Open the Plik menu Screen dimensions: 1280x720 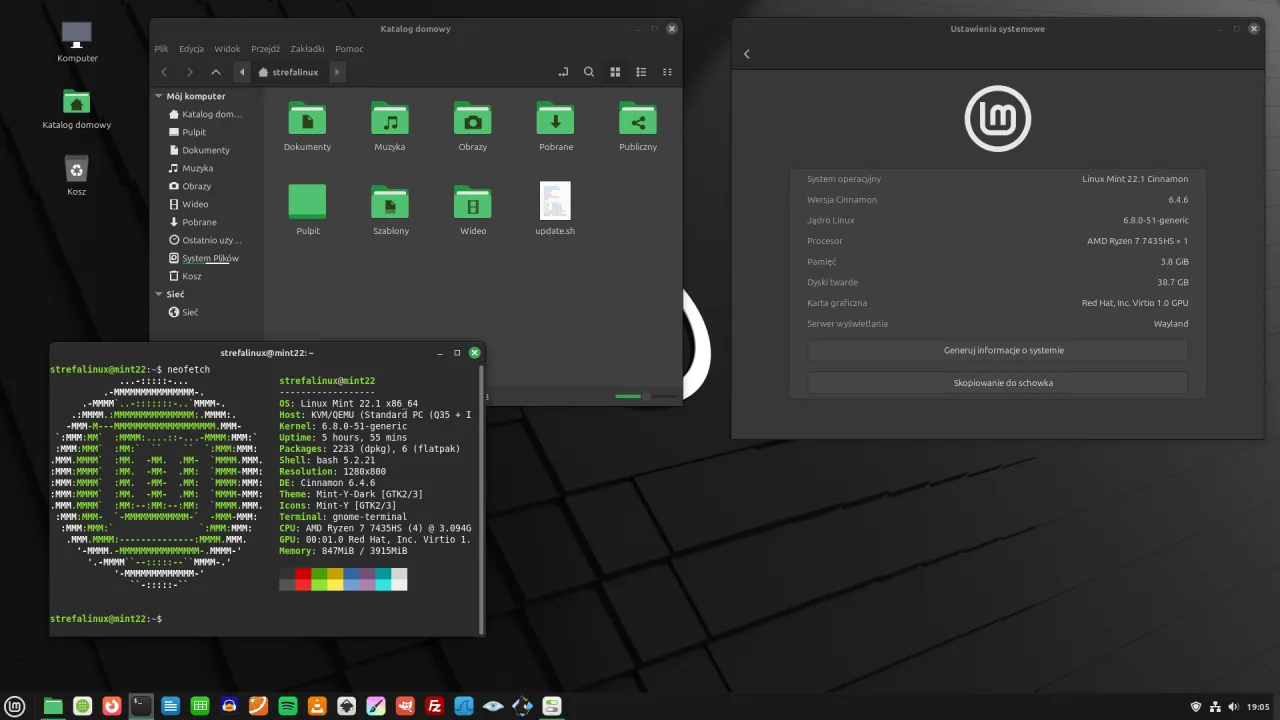(x=161, y=48)
